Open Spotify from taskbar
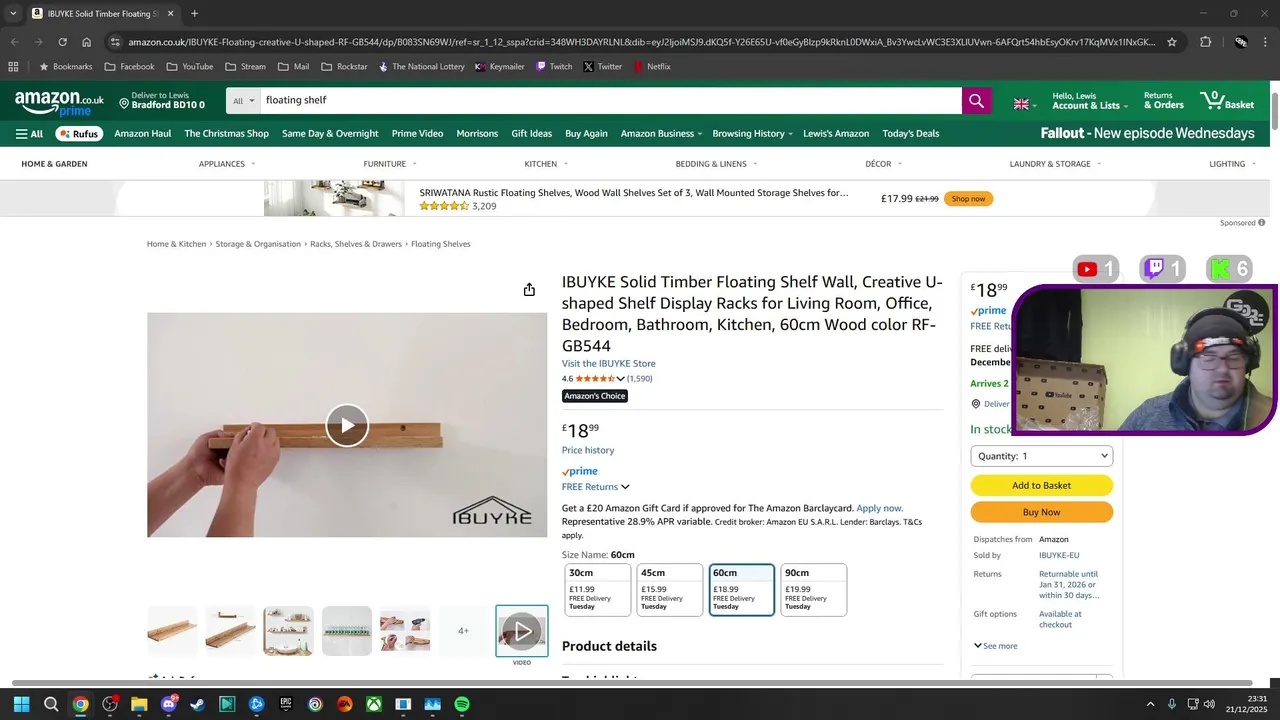This screenshot has width=1280, height=720. coord(462,704)
